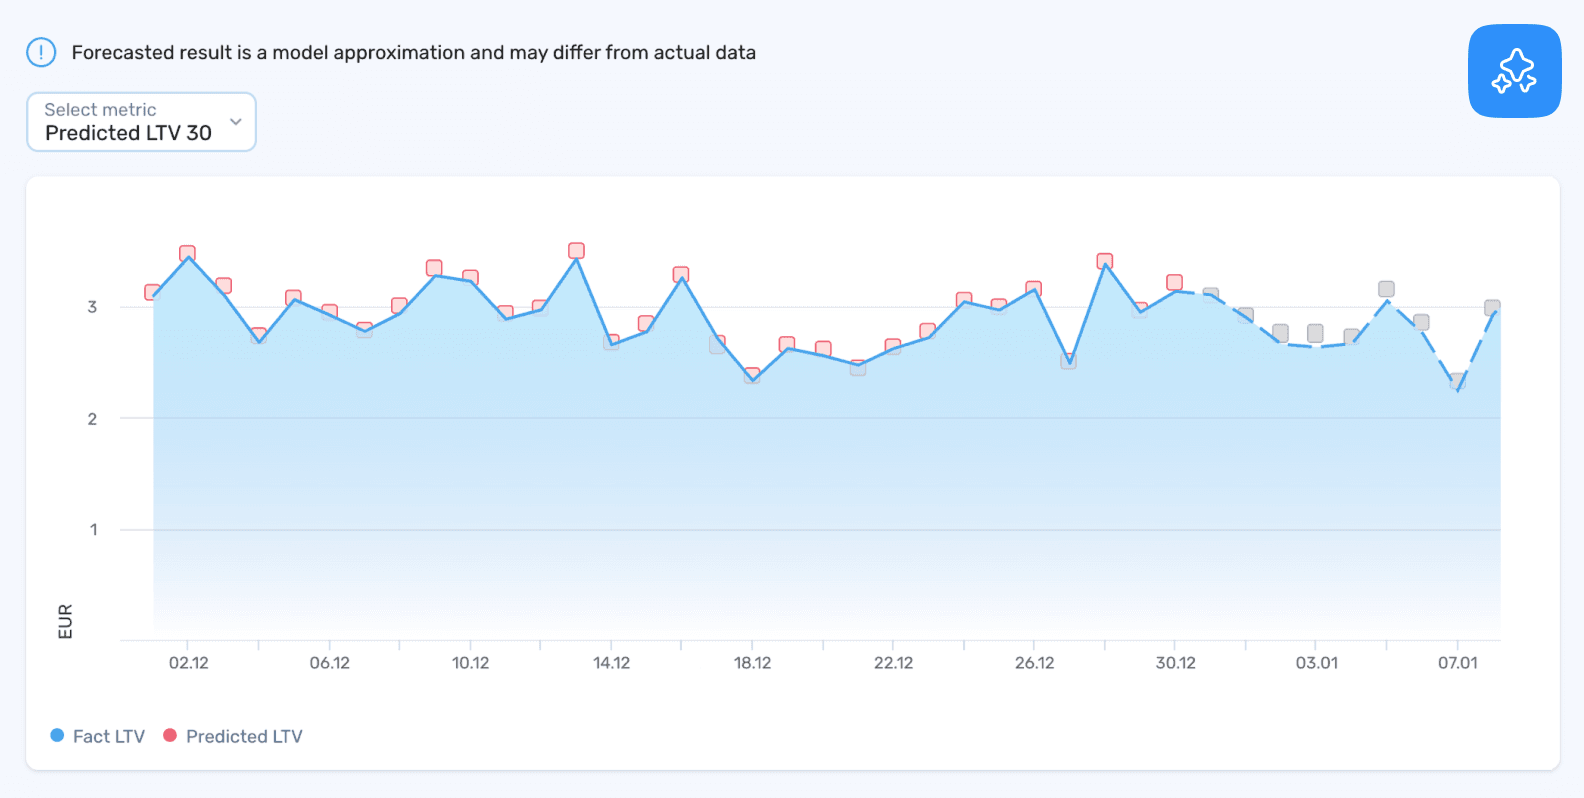The width and height of the screenshot is (1584, 798).
Task: Click the chevron on the metric selector
Action: [236, 120]
